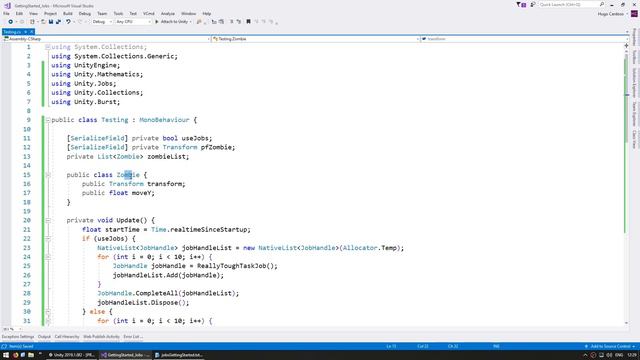Open the Web Publish Activity tab
Screen dimensions: 640x360
coord(101,337)
